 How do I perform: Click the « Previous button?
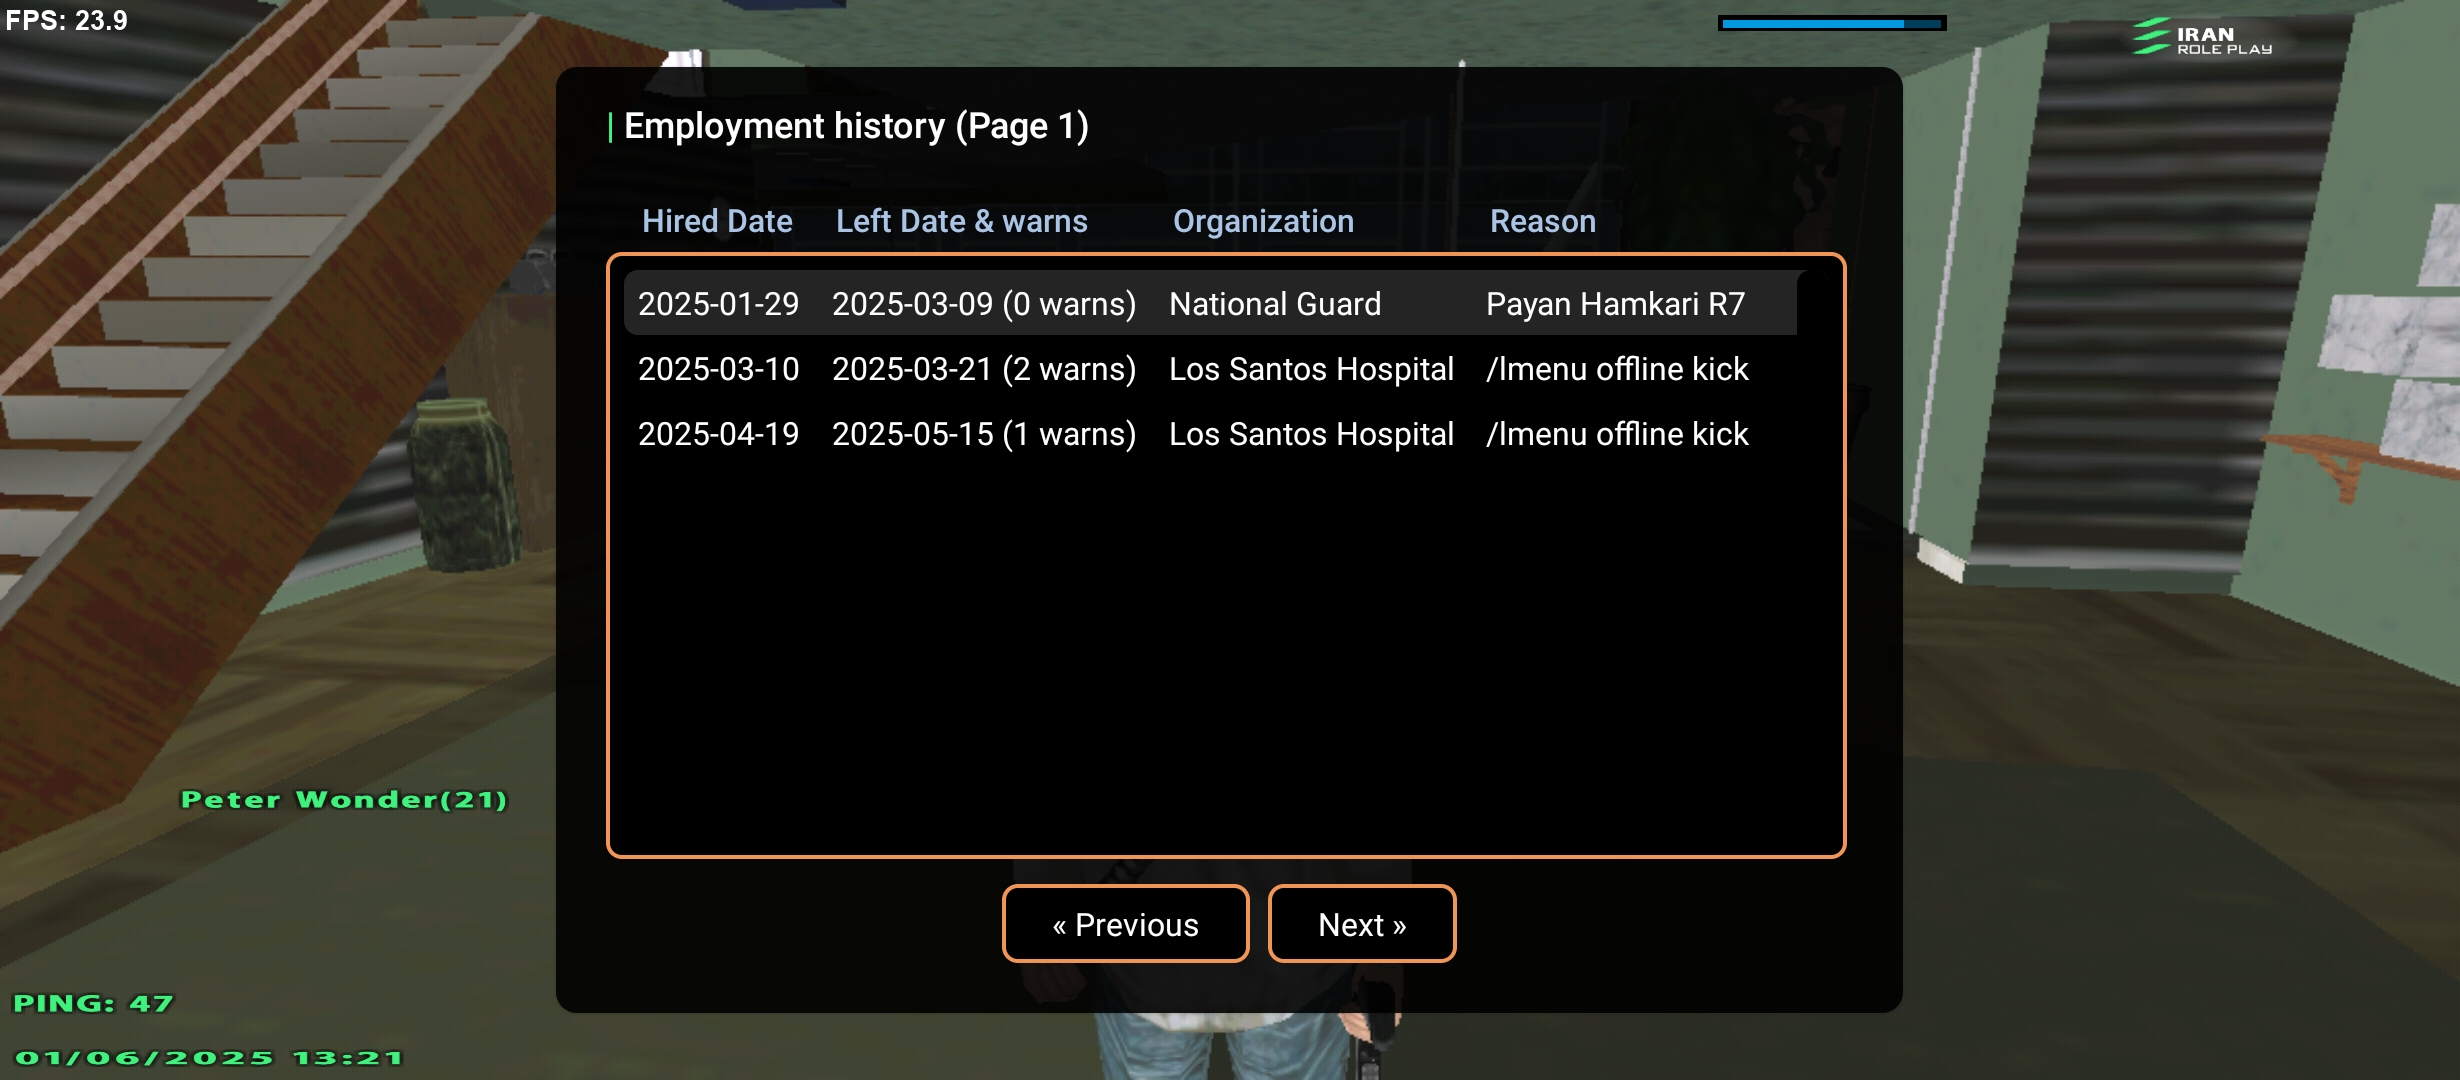1125,924
